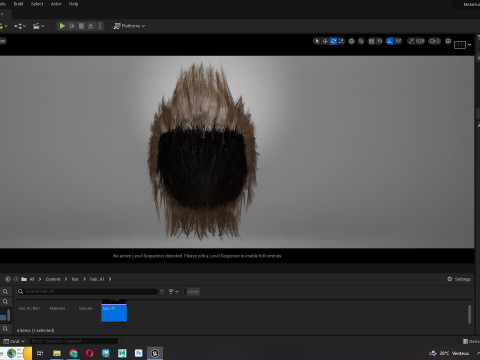Open the Build menu

(18, 4)
